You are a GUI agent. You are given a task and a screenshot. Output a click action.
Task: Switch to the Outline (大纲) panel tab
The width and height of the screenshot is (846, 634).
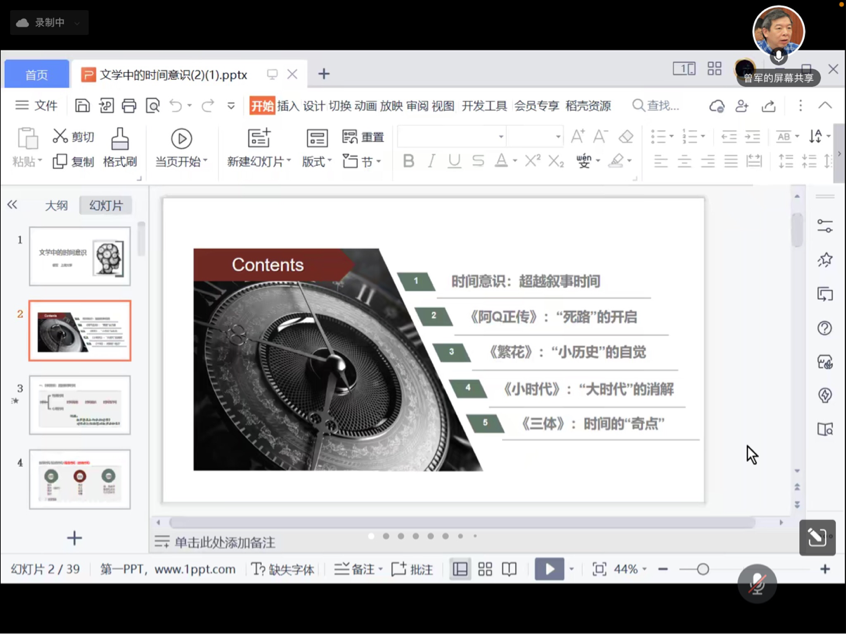56,205
